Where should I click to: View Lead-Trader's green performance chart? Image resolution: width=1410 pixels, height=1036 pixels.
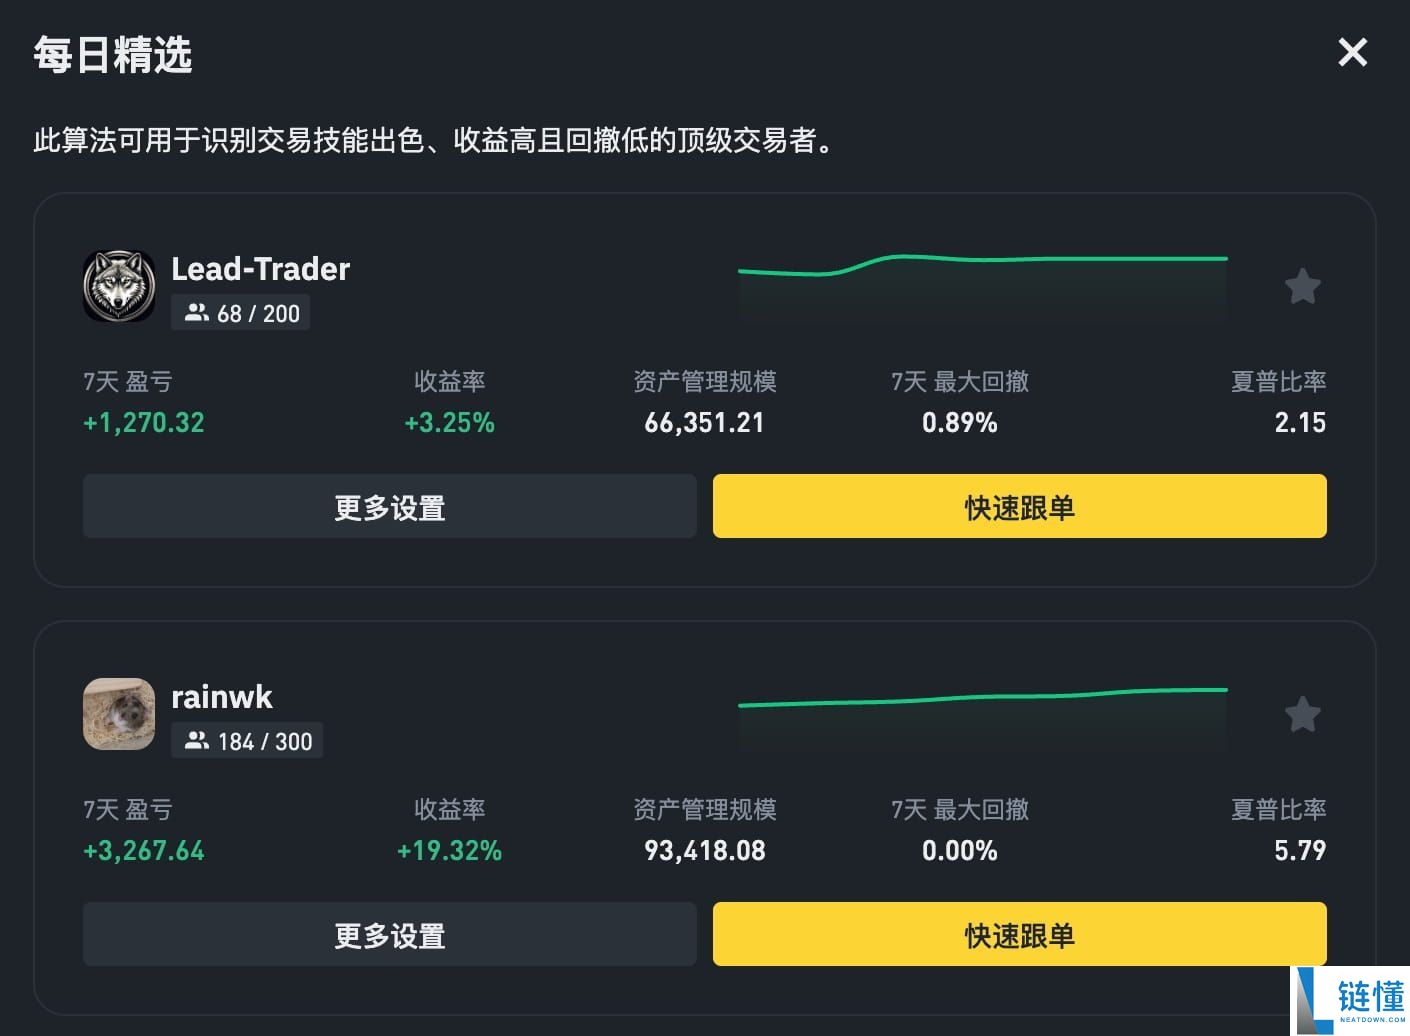(982, 285)
